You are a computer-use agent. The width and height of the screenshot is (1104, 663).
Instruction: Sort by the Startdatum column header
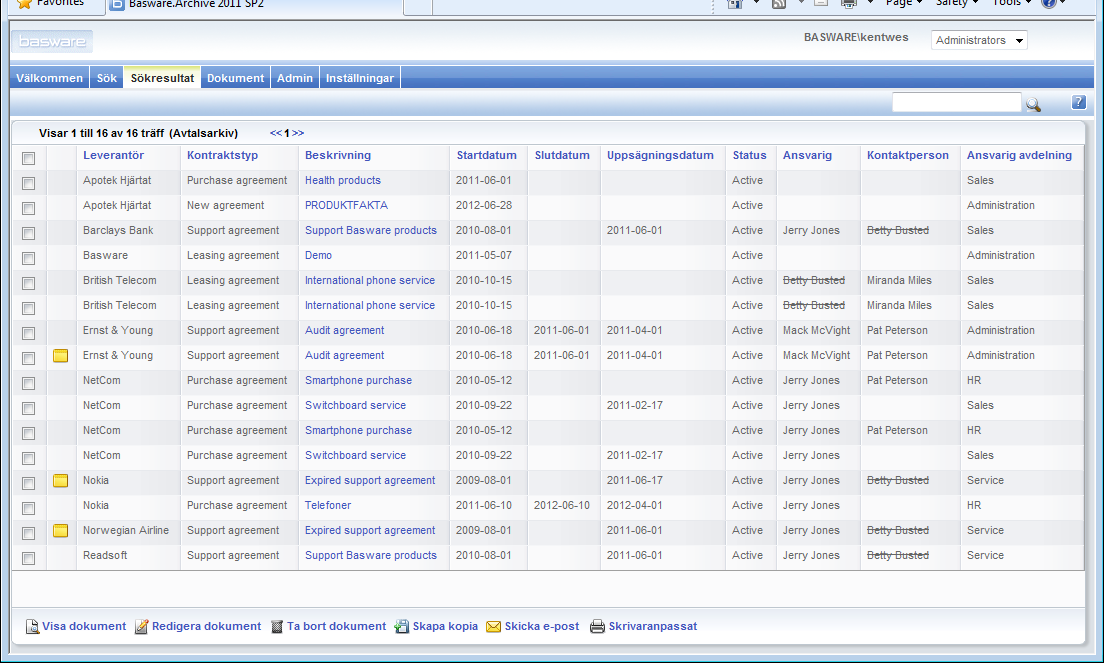point(487,156)
